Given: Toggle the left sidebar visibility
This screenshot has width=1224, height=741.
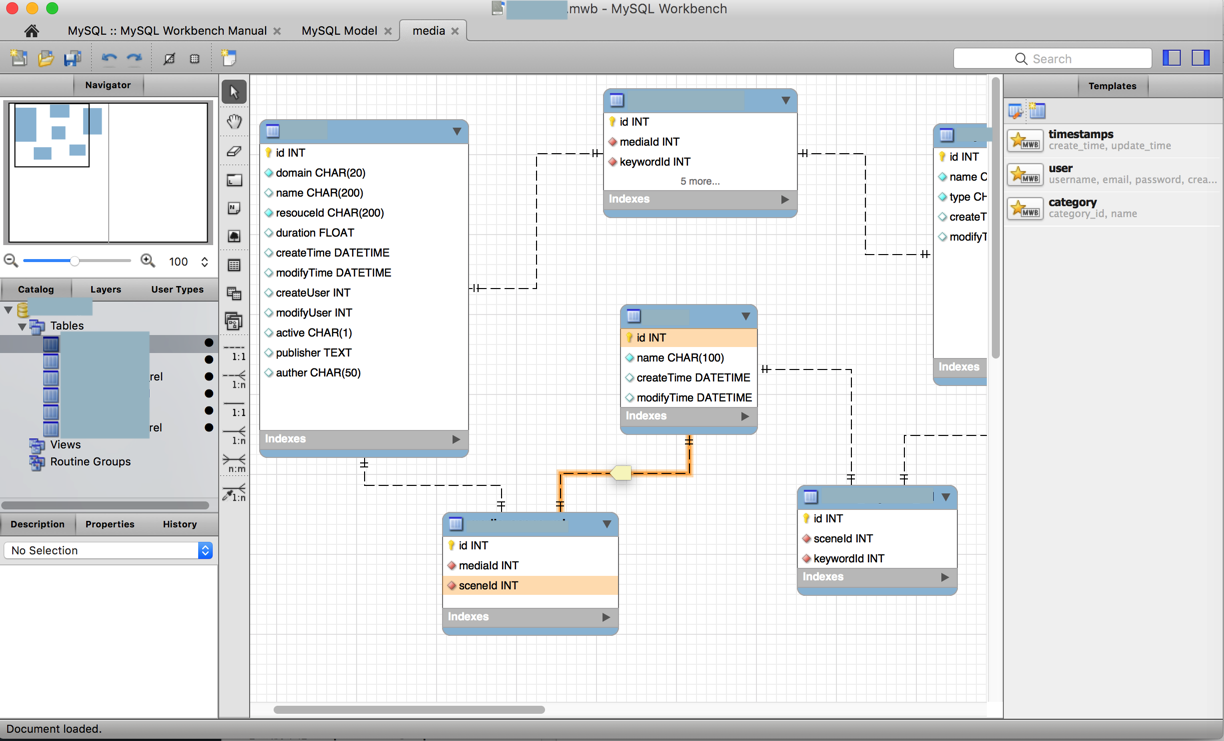Looking at the screenshot, I should [x=1172, y=58].
